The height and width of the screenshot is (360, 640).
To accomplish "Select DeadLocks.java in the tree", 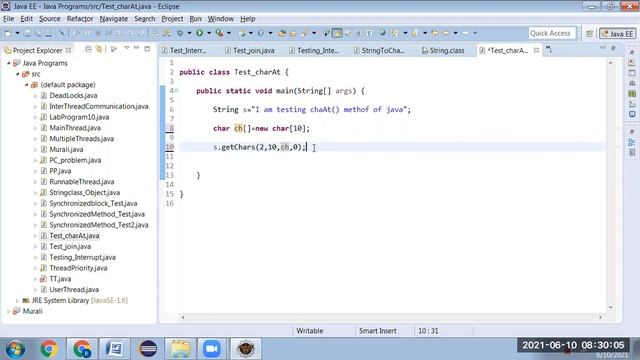I will (73, 96).
